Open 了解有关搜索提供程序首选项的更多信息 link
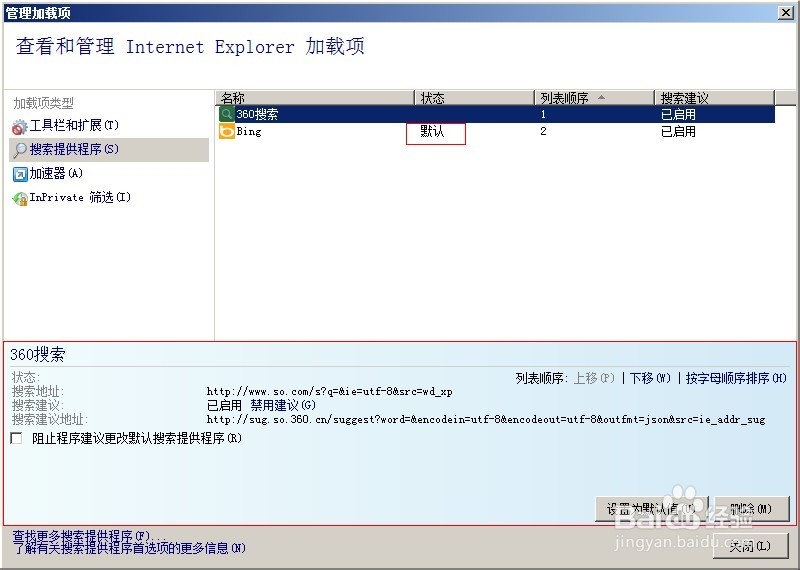The image size is (800, 570). click(x=129, y=548)
